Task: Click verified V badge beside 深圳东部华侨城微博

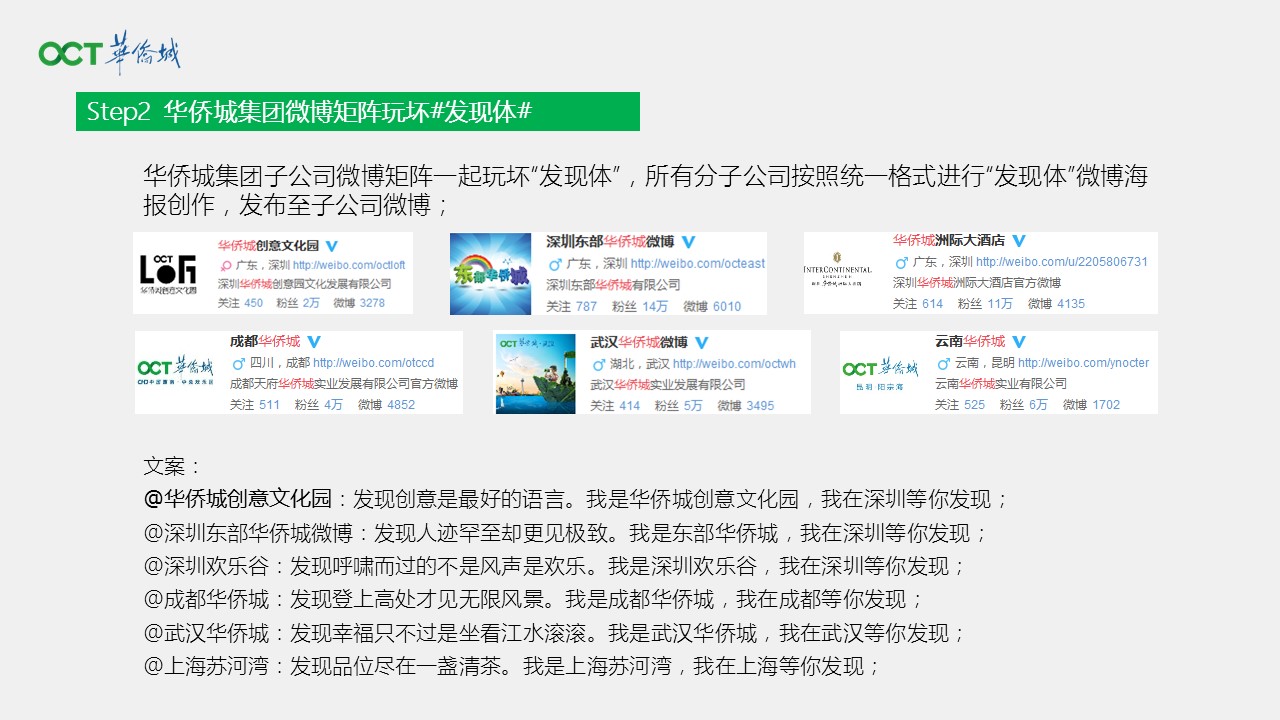Action: point(688,242)
